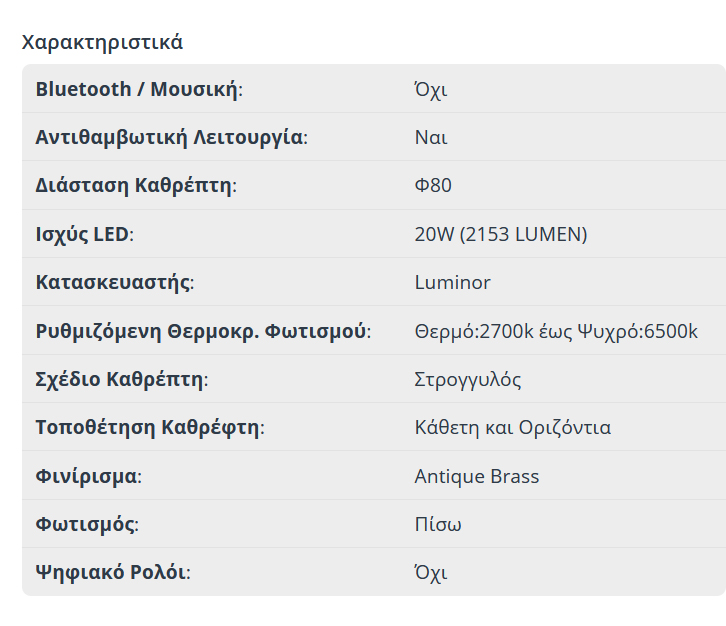
Task: Click the Διάσταση Καθρέπτη label
Action: point(136,185)
